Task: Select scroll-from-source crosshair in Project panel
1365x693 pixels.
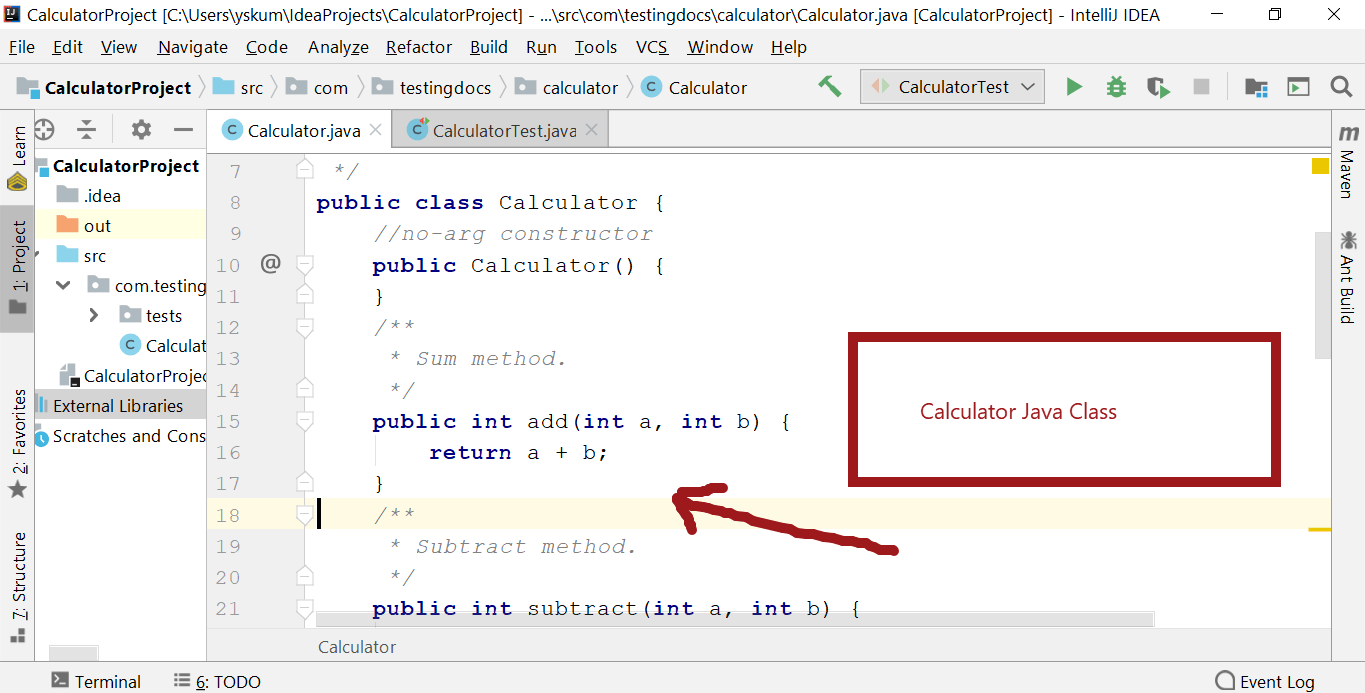Action: tap(44, 129)
